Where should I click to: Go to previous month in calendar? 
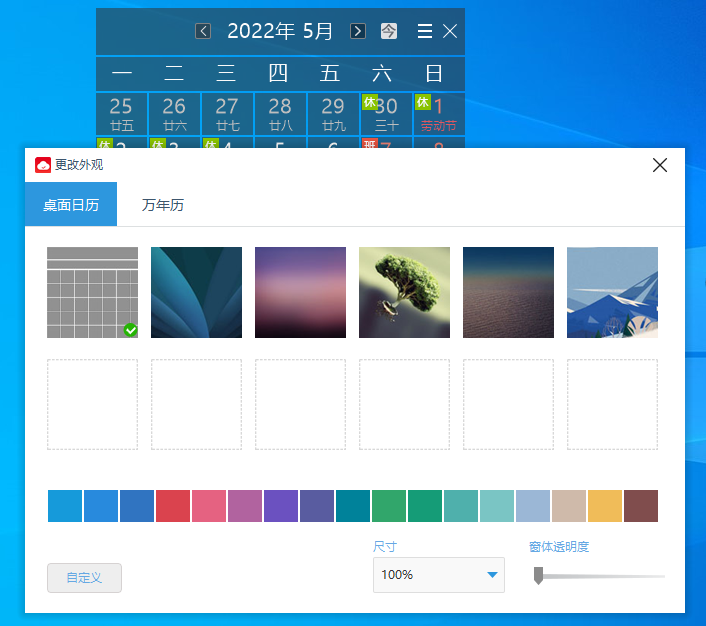coord(203,31)
